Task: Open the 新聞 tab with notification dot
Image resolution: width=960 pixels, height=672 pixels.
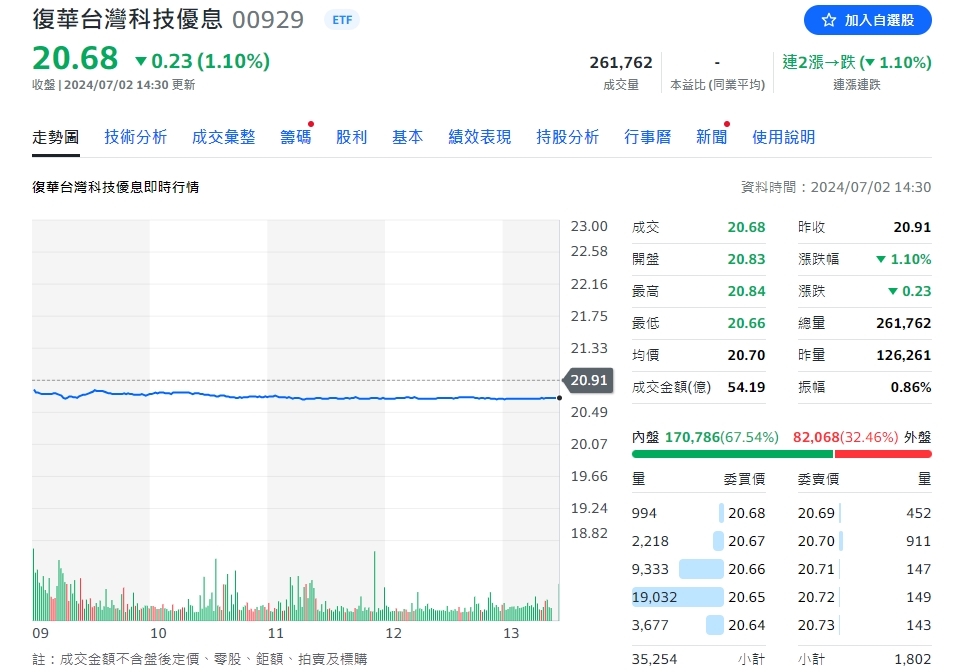Action: point(711,137)
